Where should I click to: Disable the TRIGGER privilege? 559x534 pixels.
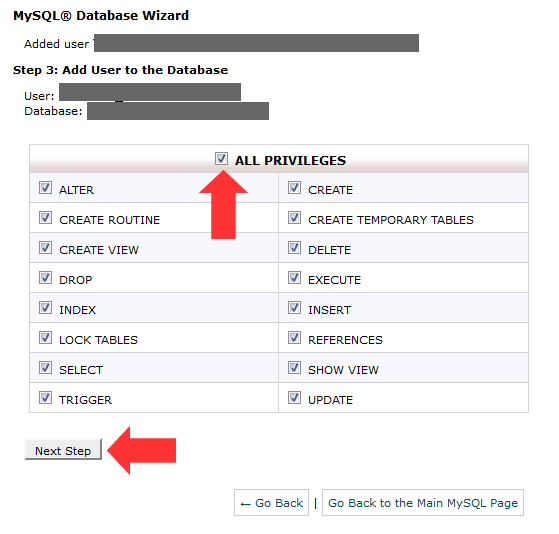[x=45, y=397]
